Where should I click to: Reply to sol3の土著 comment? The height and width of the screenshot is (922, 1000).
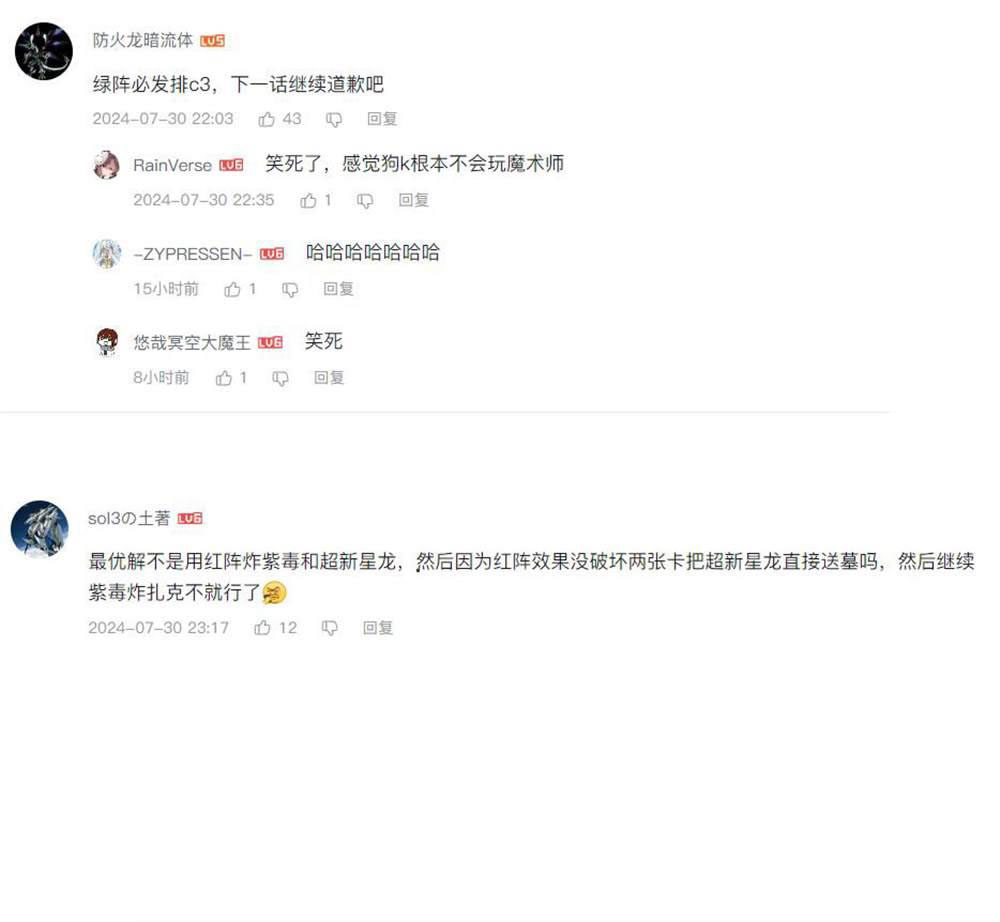378,628
